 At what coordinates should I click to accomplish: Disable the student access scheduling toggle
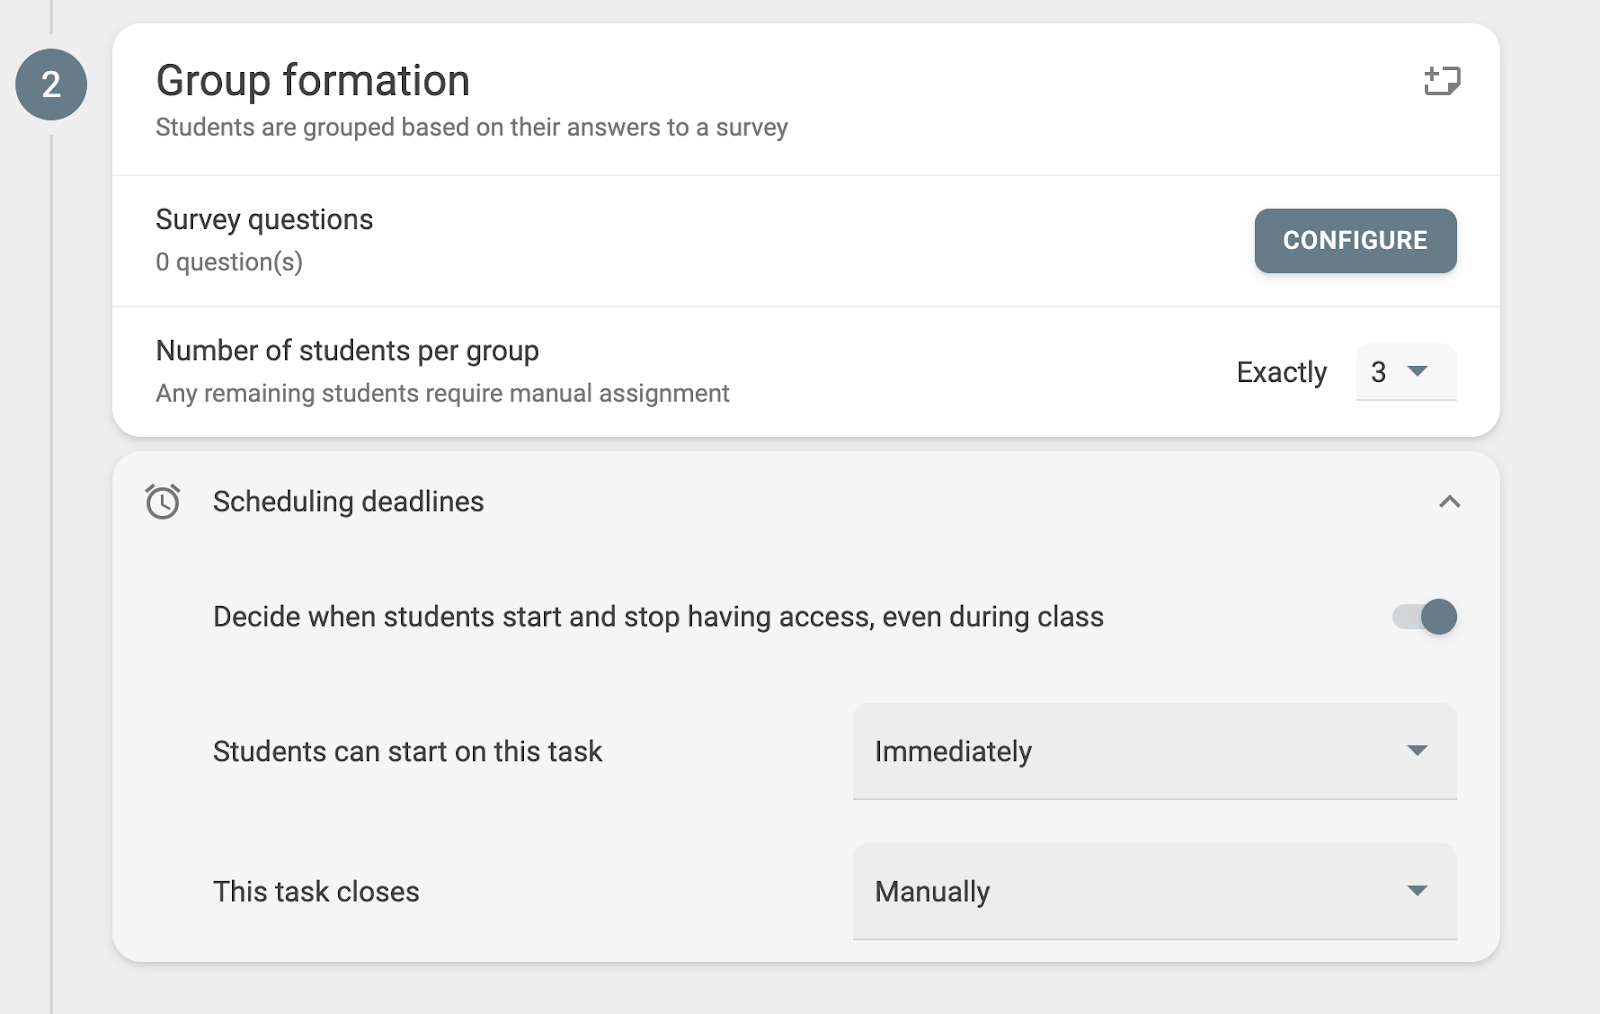click(x=1423, y=617)
